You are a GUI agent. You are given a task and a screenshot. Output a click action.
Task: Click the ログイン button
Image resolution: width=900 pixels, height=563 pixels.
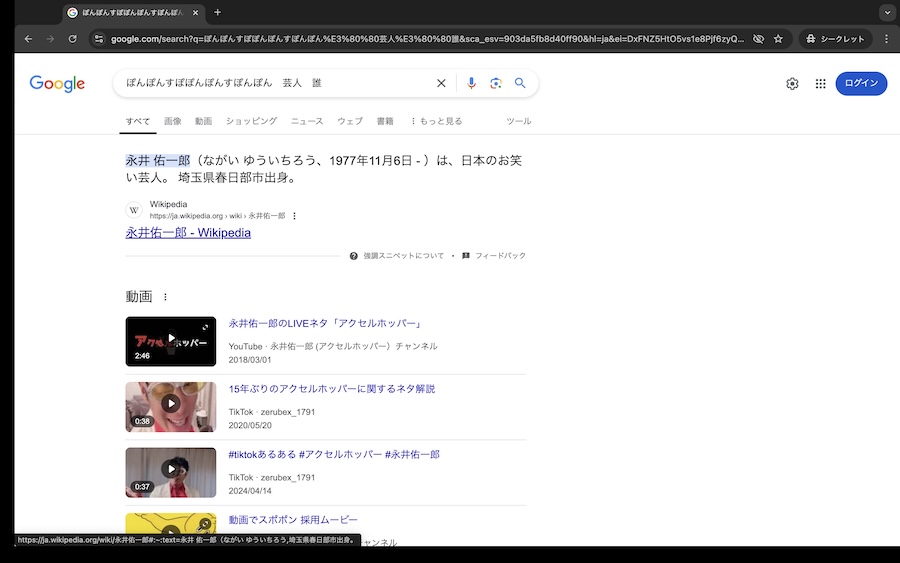click(x=861, y=83)
